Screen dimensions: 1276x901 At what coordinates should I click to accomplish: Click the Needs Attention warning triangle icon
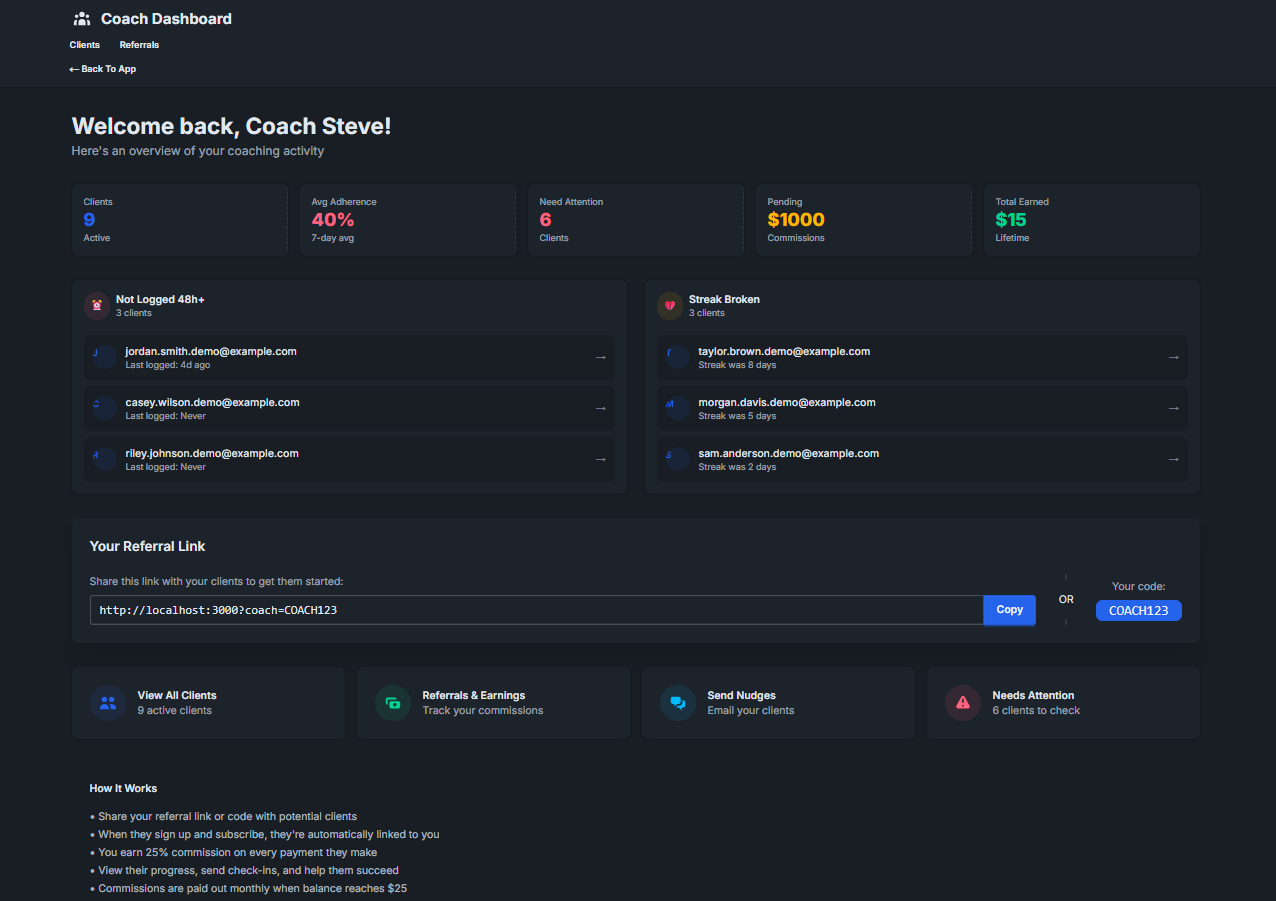(963, 703)
